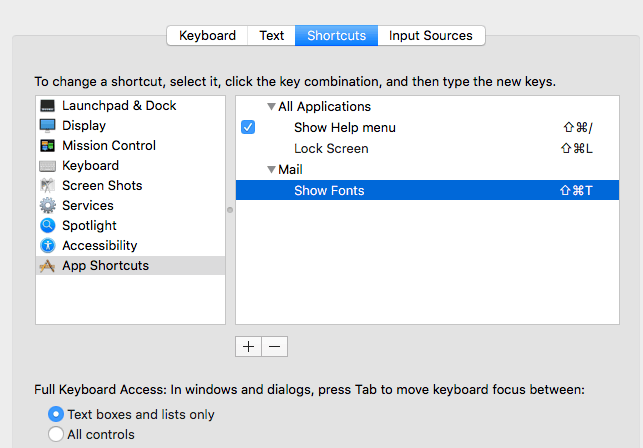Select the Services gear icon
Image resolution: width=643 pixels, height=448 pixels.
pos(47,206)
